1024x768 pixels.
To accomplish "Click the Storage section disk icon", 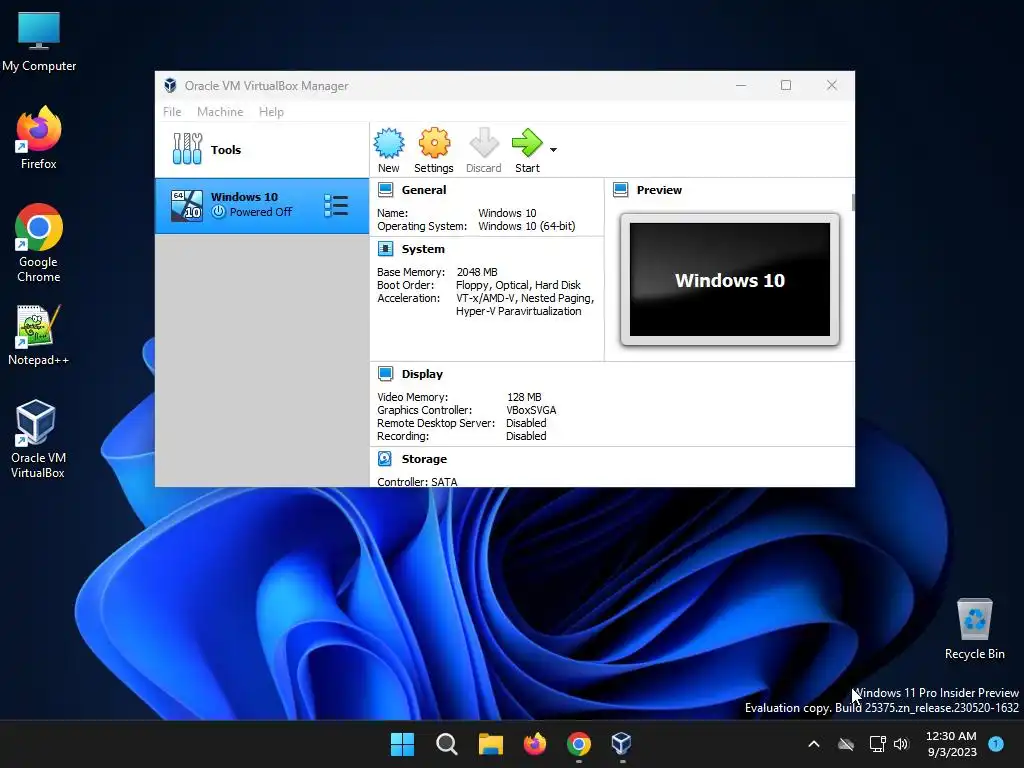I will click(385, 458).
